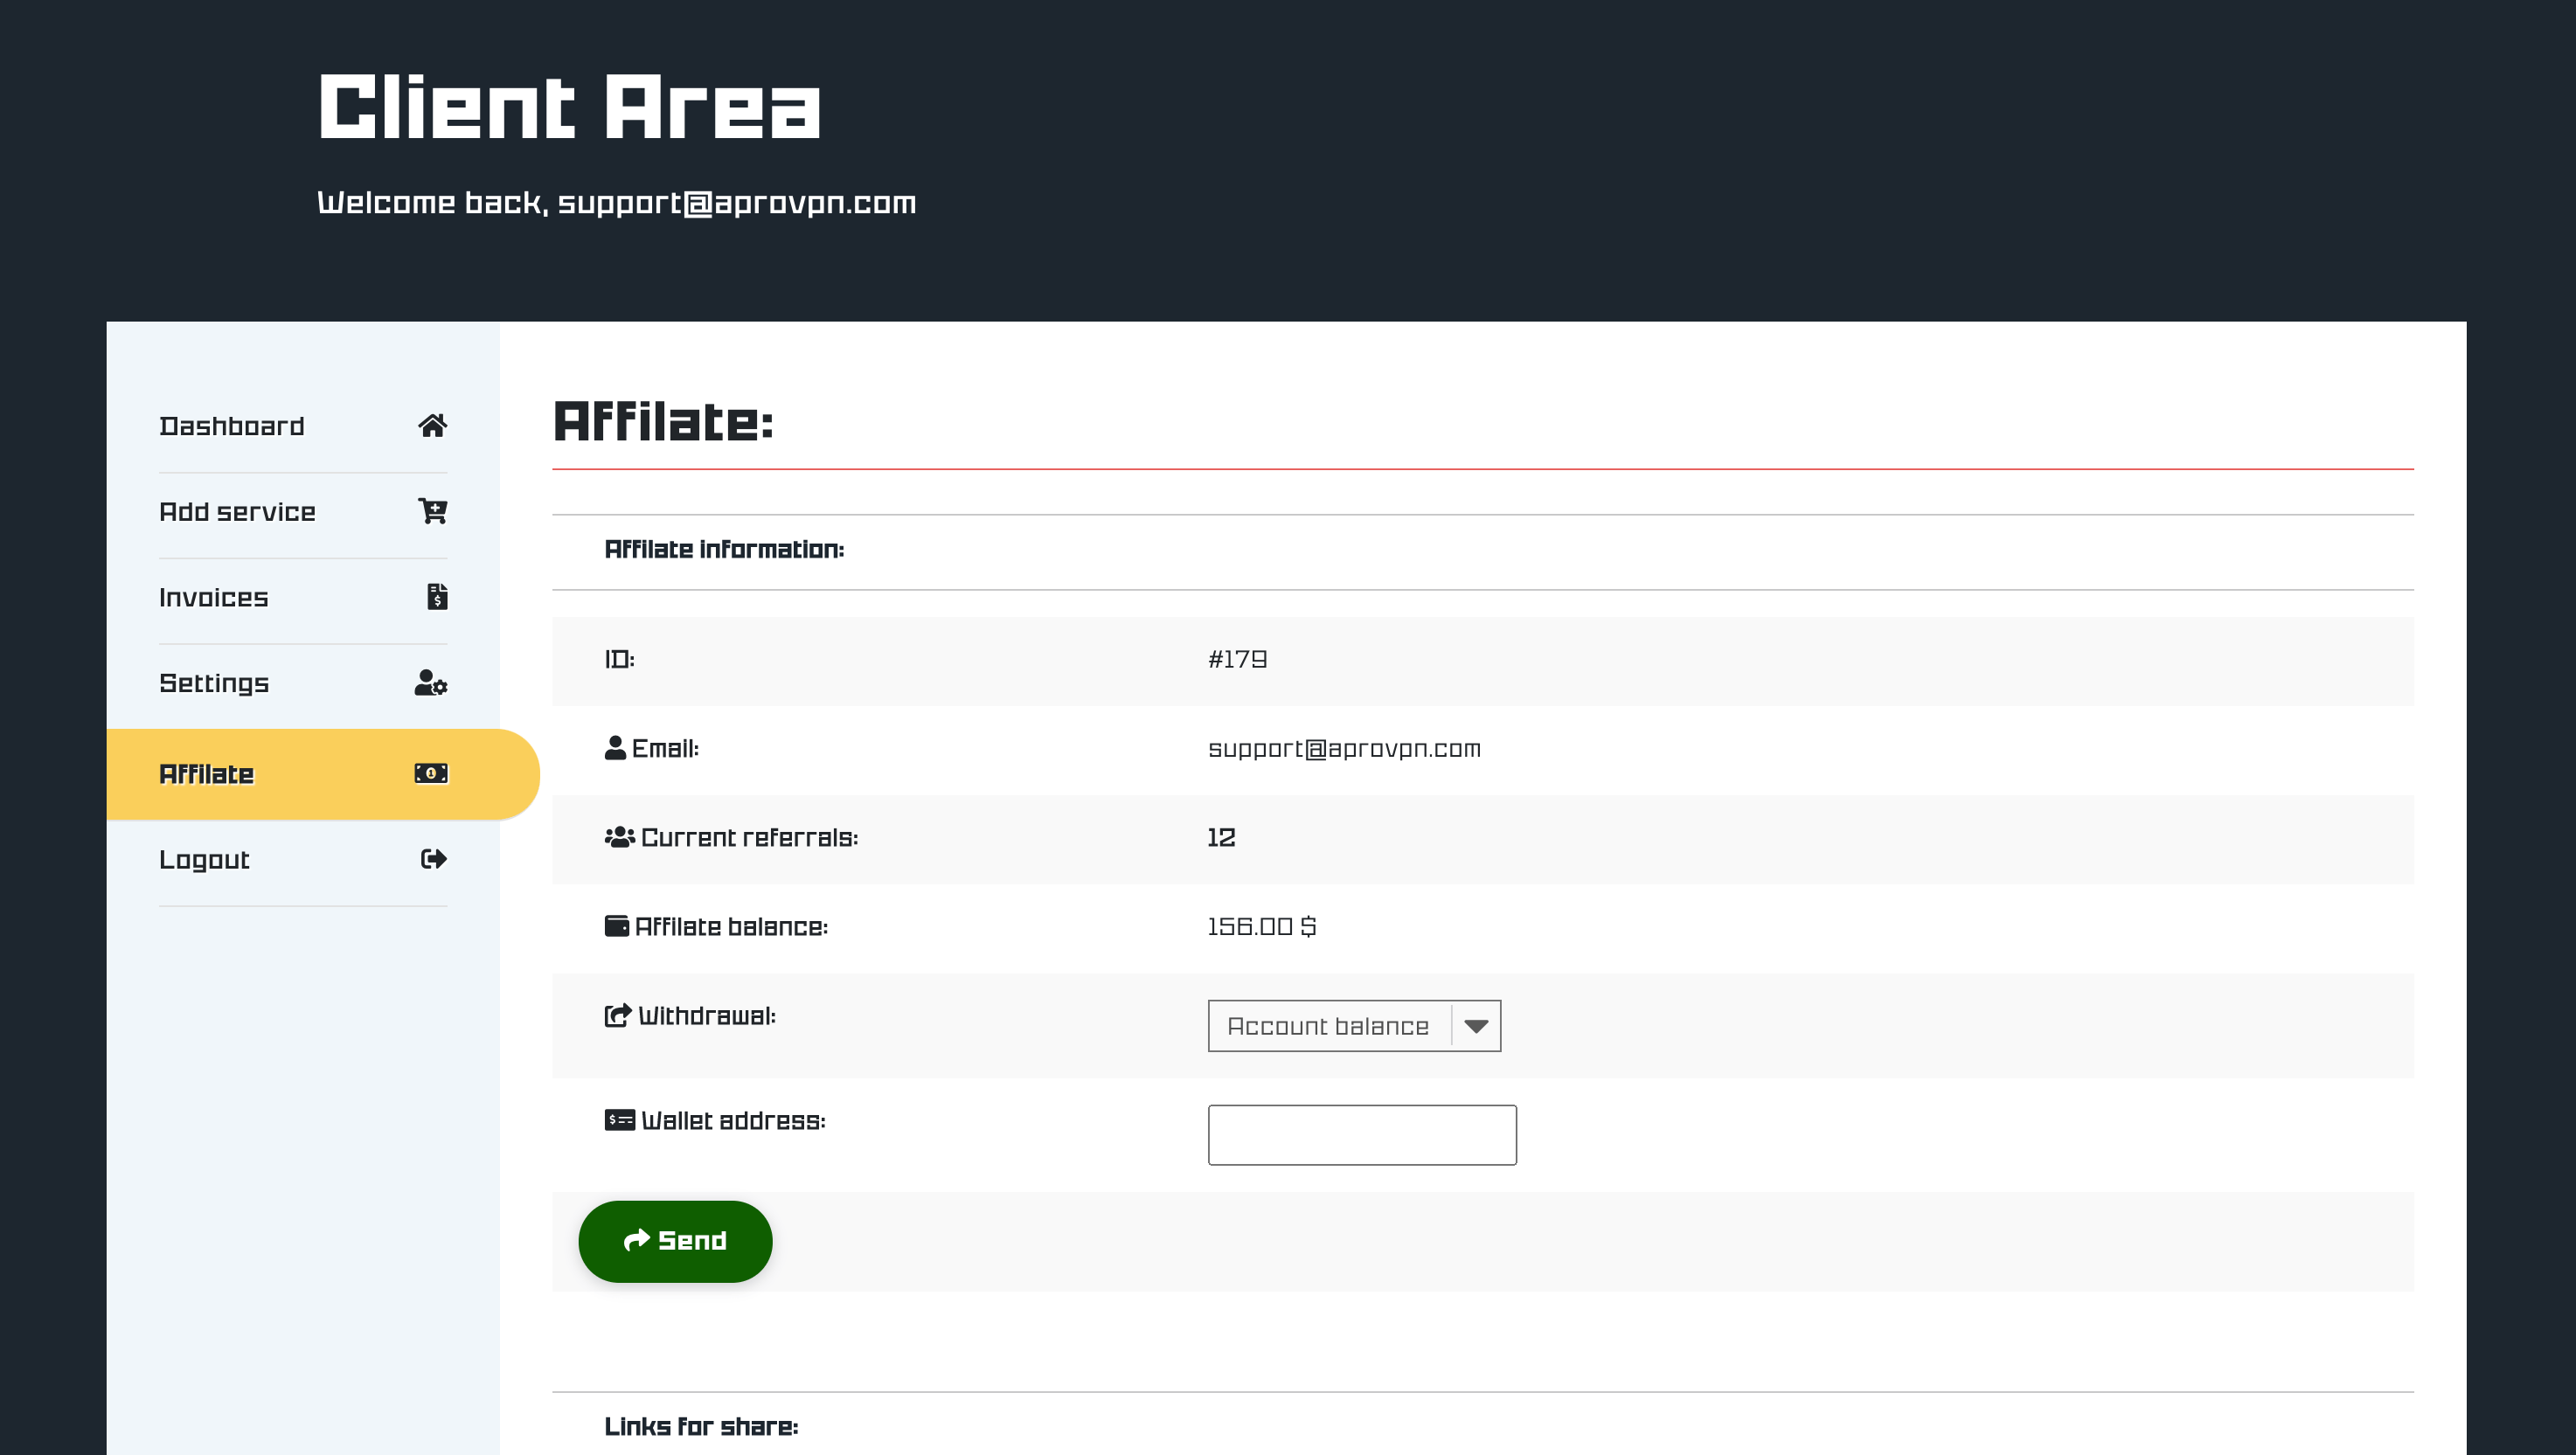Click the Add service cart icon
Viewport: 2576px width, 1455px height.
point(432,511)
